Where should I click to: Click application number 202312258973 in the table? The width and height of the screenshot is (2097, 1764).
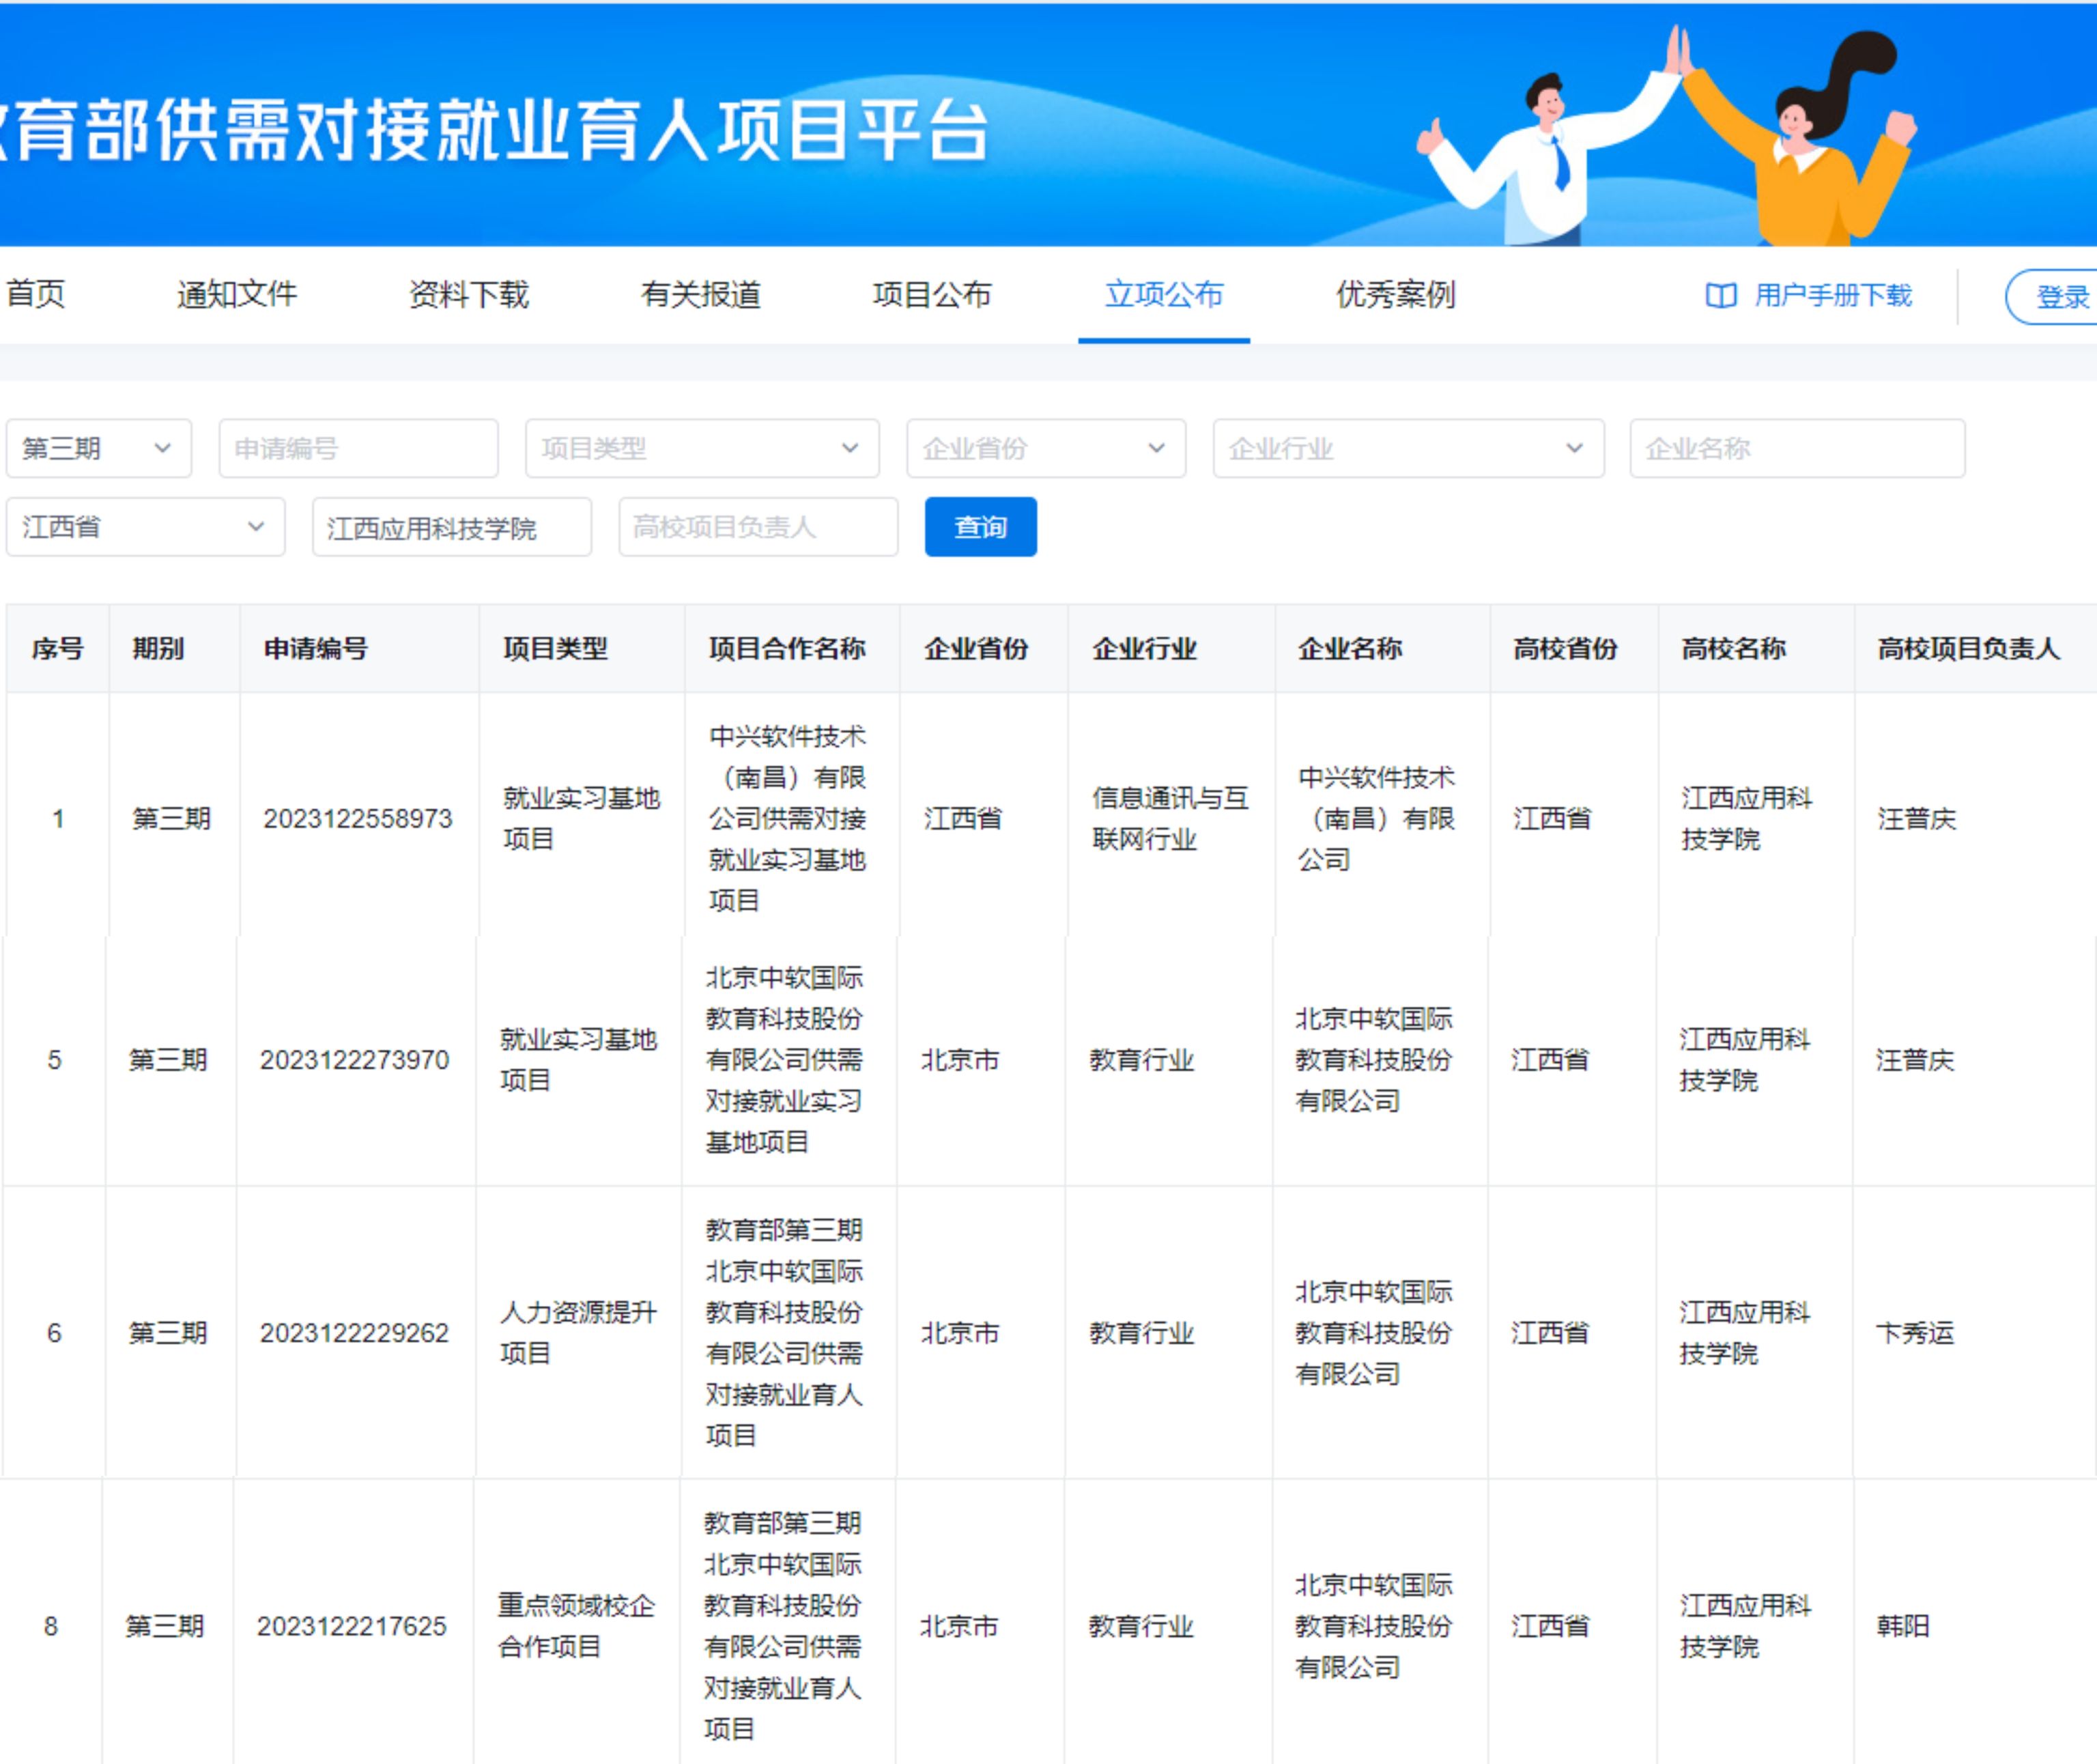(357, 819)
